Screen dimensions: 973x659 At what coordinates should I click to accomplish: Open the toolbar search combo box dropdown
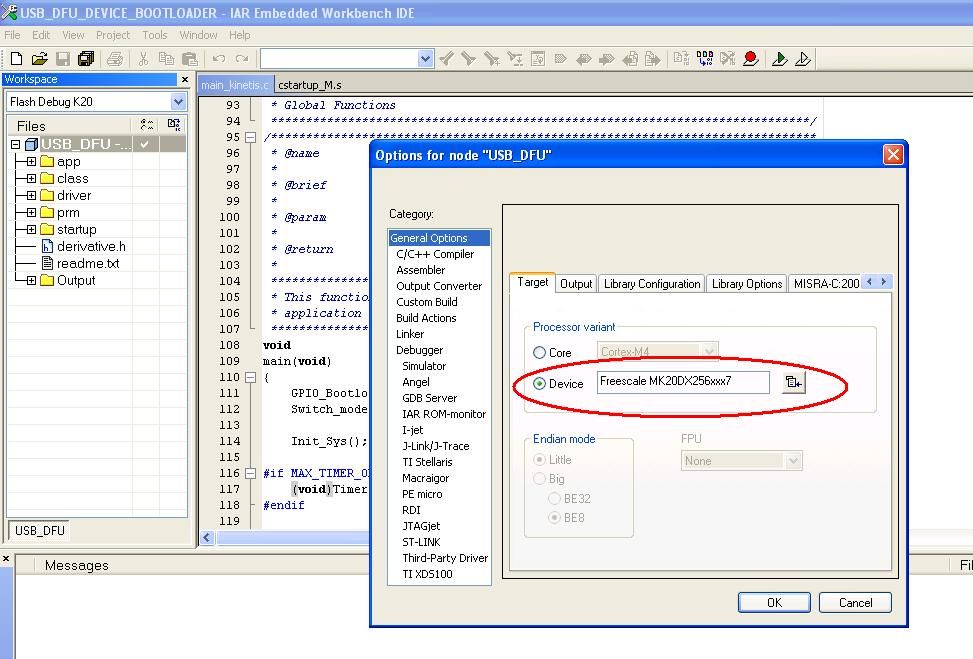tap(425, 59)
